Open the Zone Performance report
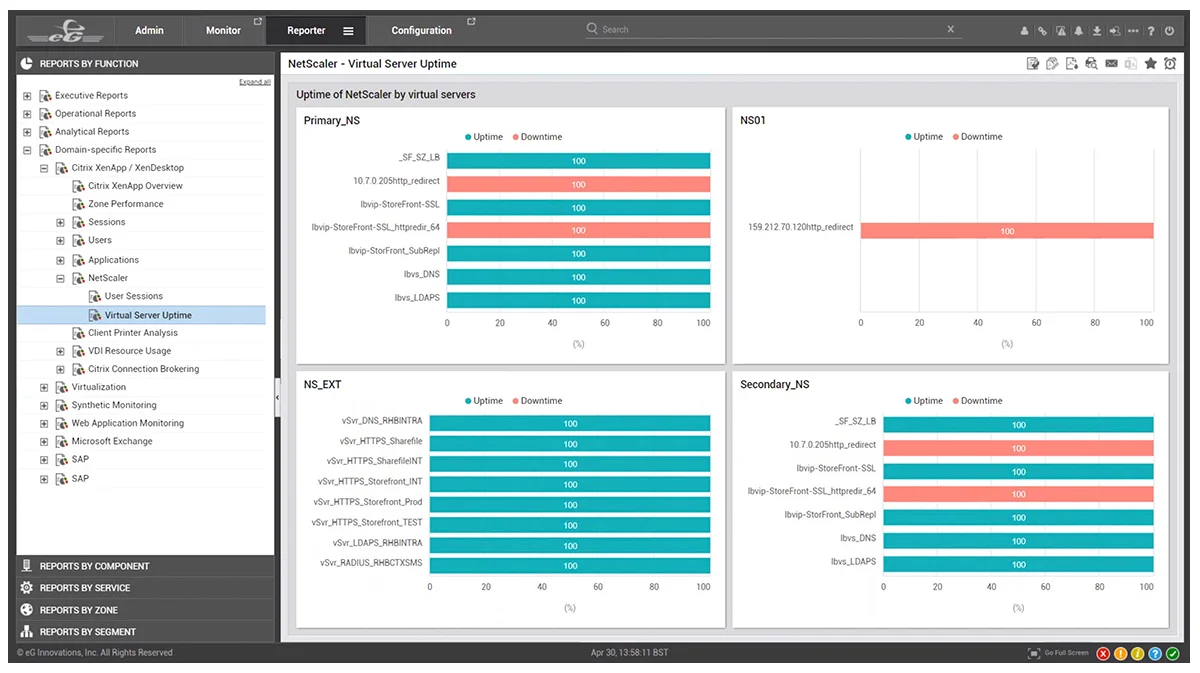This screenshot has width=1200, height=673. [126, 204]
